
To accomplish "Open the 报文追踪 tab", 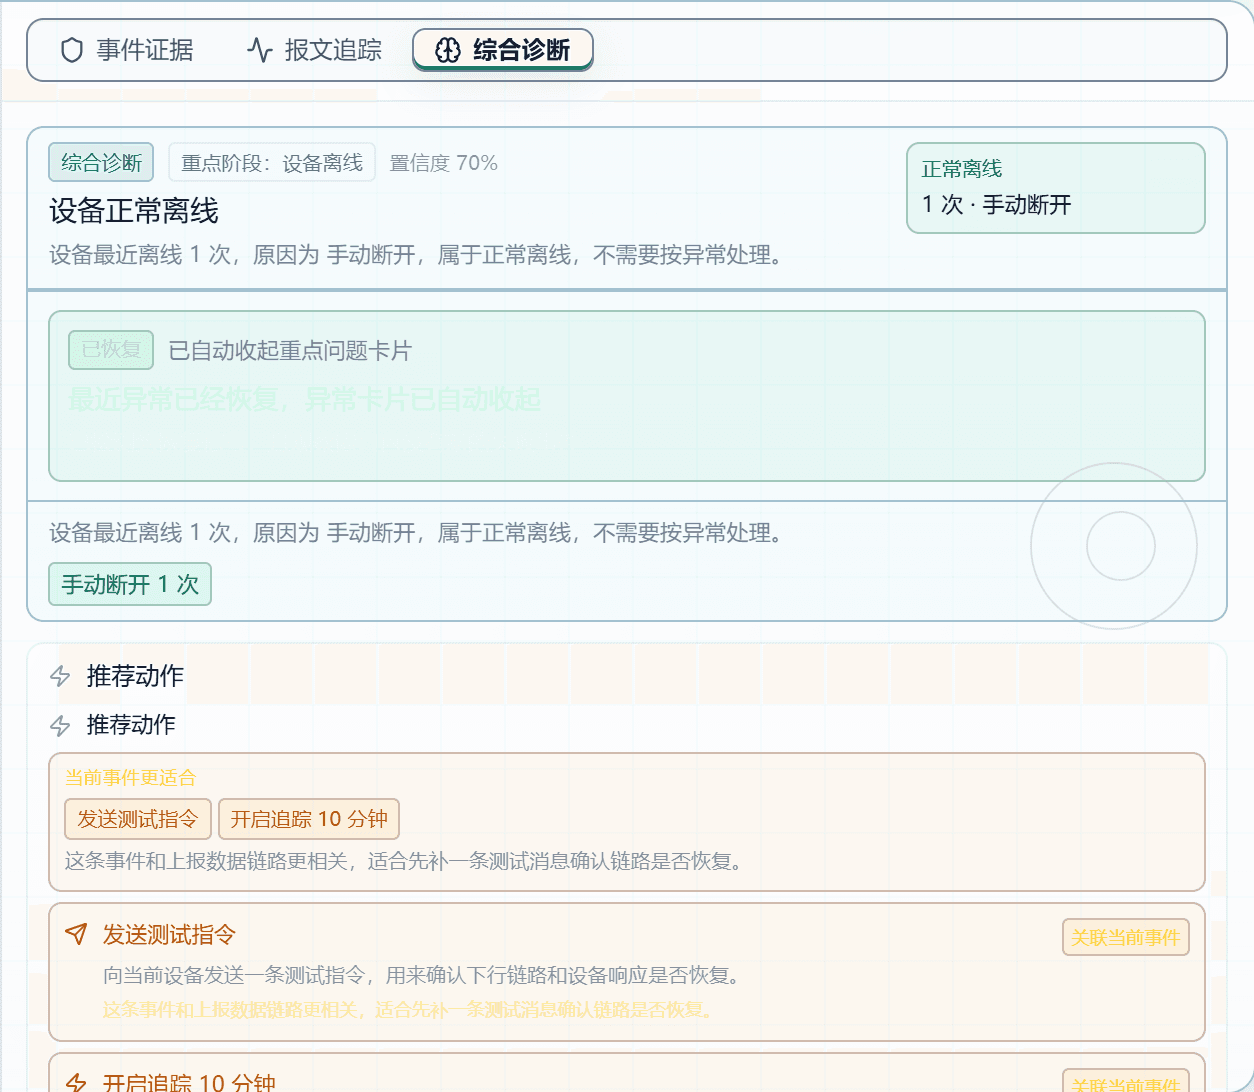I will (x=315, y=50).
